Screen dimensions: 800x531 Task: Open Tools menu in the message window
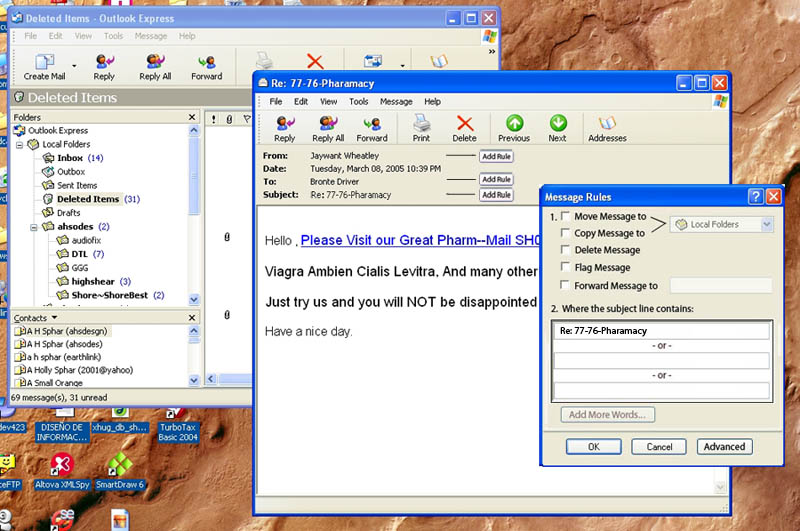coord(359,102)
